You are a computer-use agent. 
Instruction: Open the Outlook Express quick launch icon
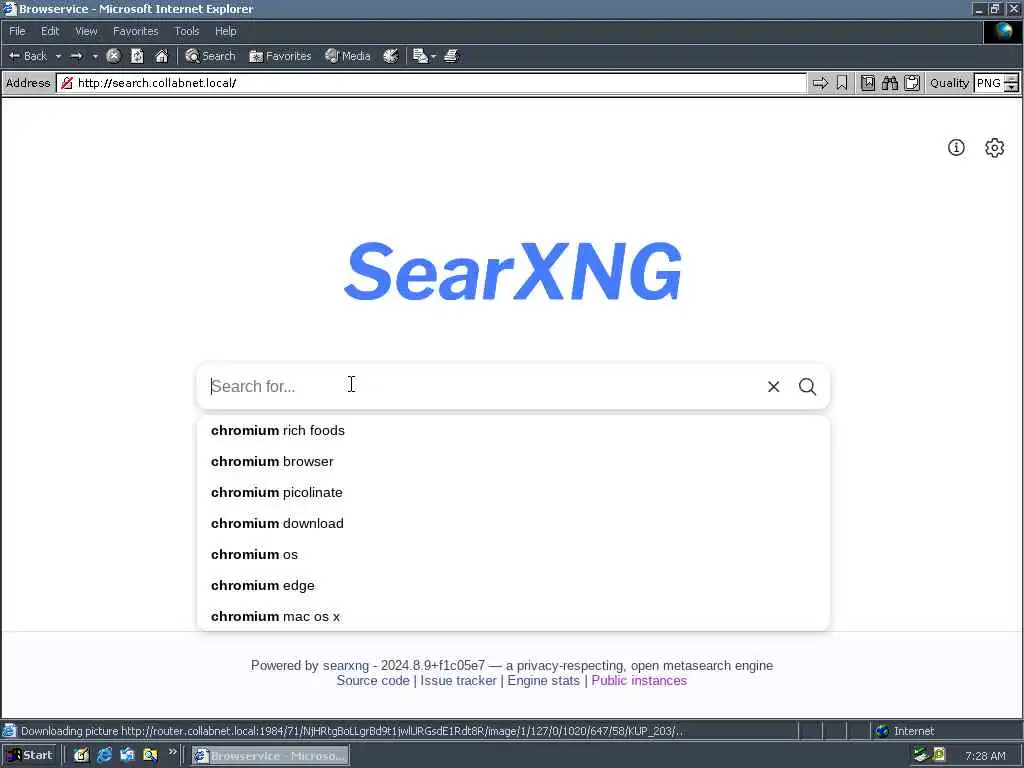pyautogui.click(x=127, y=756)
